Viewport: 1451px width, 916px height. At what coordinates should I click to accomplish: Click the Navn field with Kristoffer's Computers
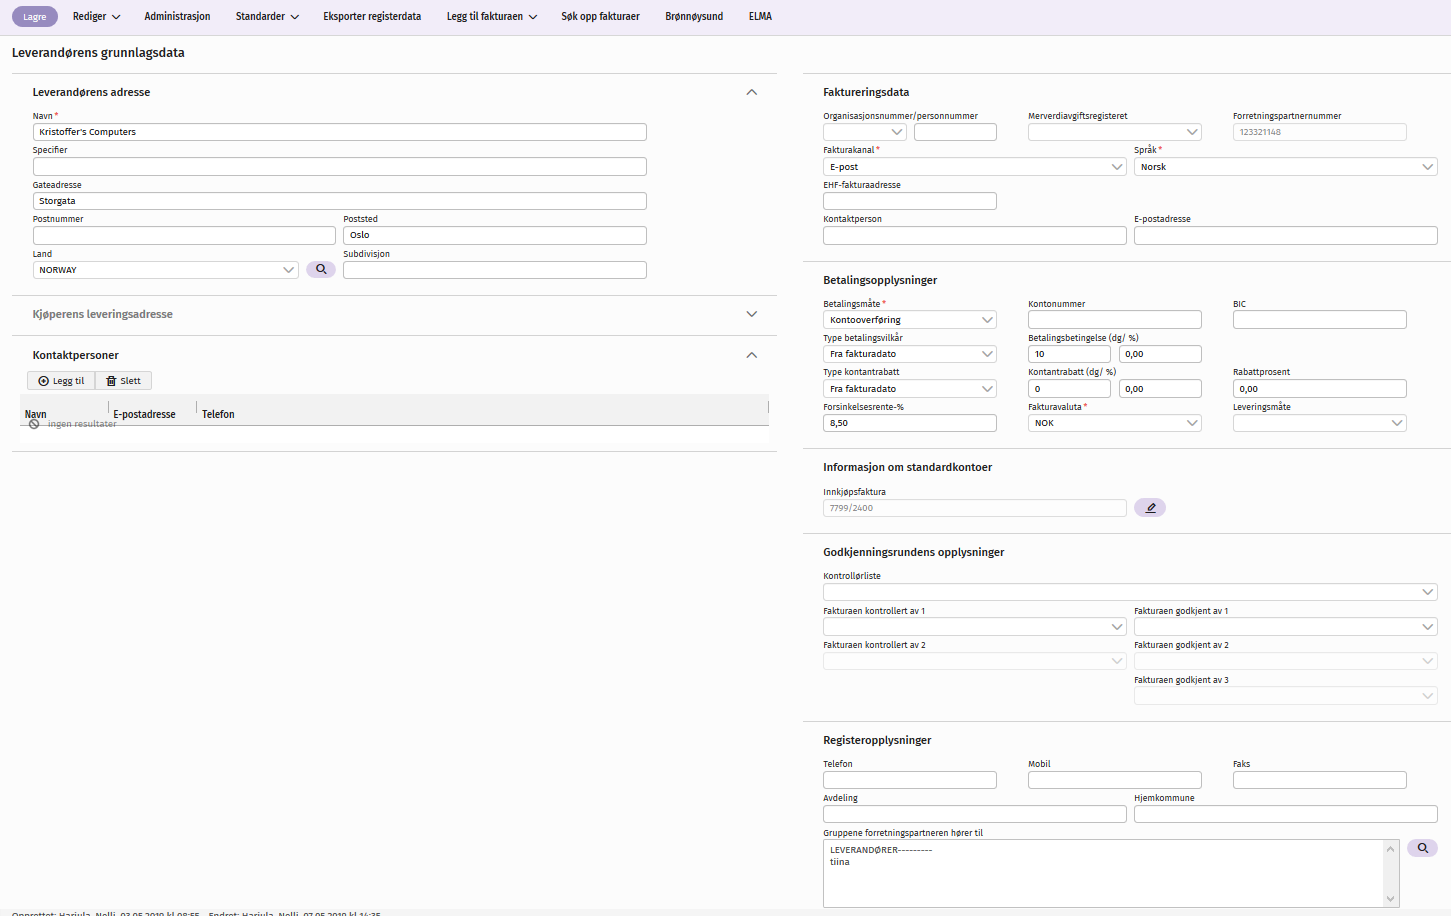point(340,132)
